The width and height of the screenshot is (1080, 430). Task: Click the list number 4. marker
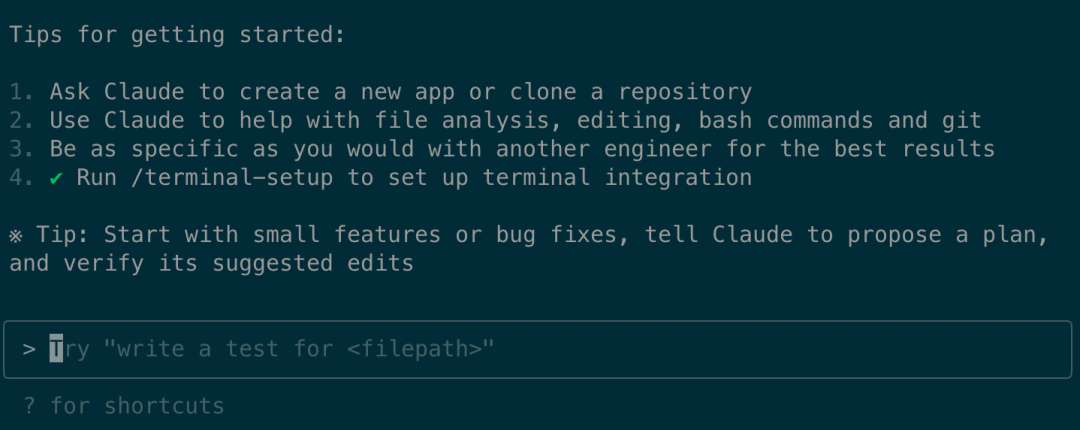[x=21, y=178]
